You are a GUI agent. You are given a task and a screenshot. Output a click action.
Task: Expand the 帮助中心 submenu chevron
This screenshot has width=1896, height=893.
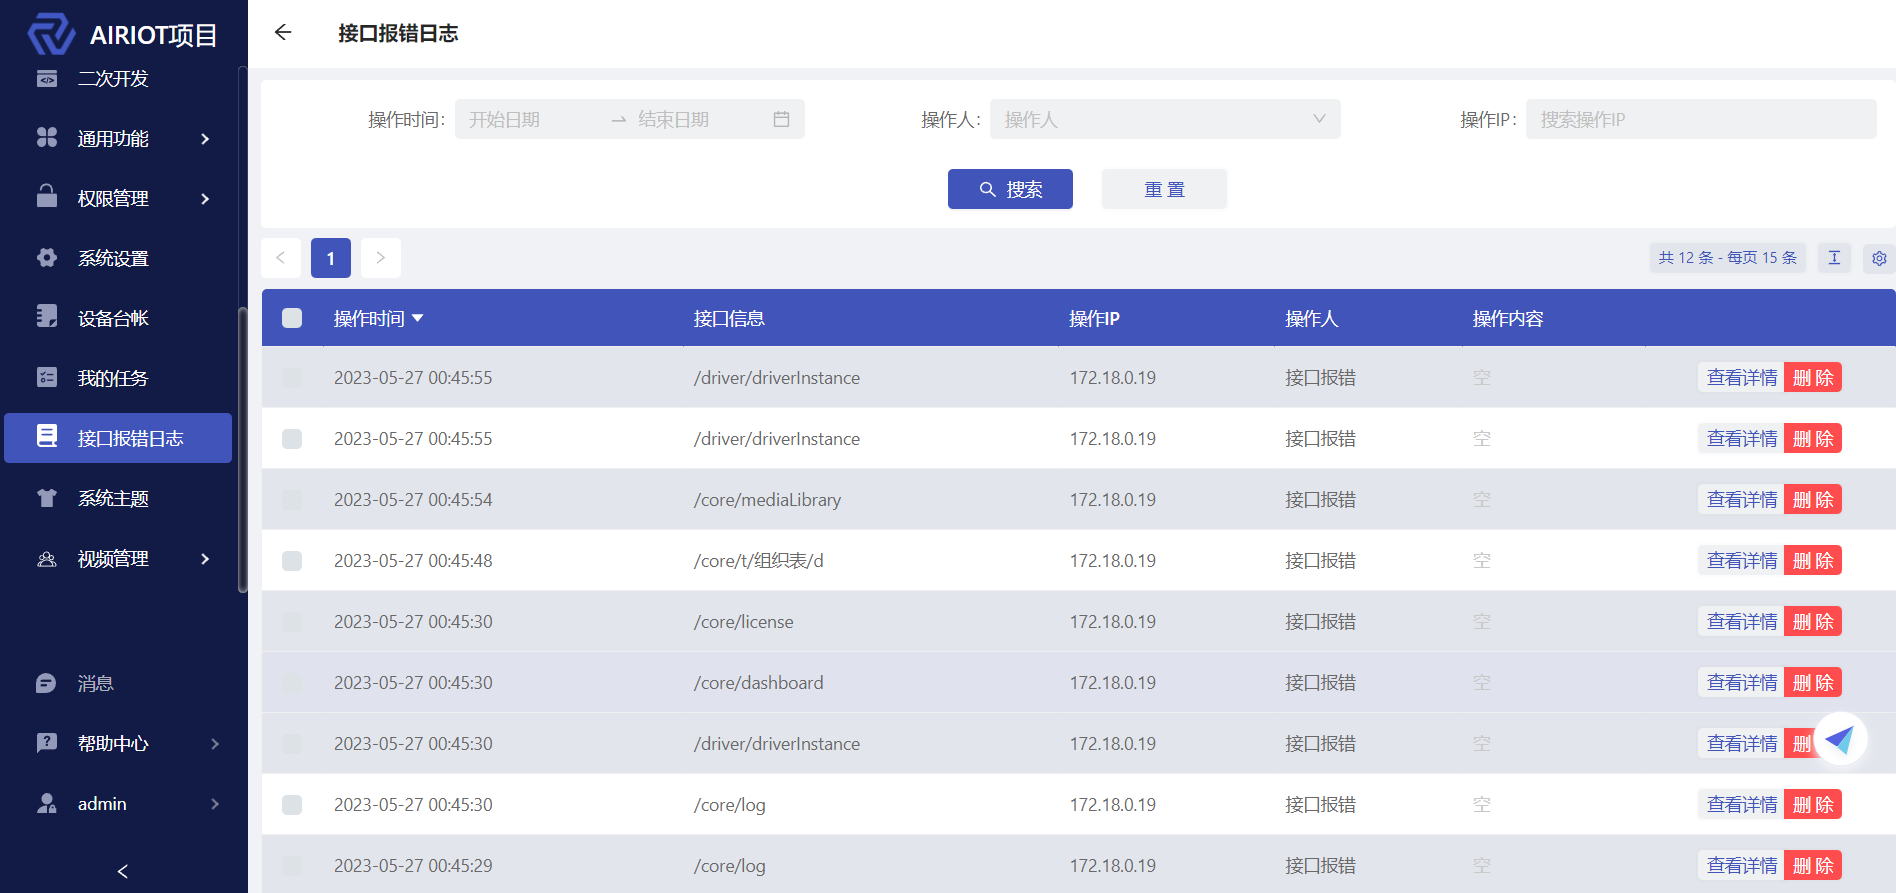pyautogui.click(x=215, y=744)
